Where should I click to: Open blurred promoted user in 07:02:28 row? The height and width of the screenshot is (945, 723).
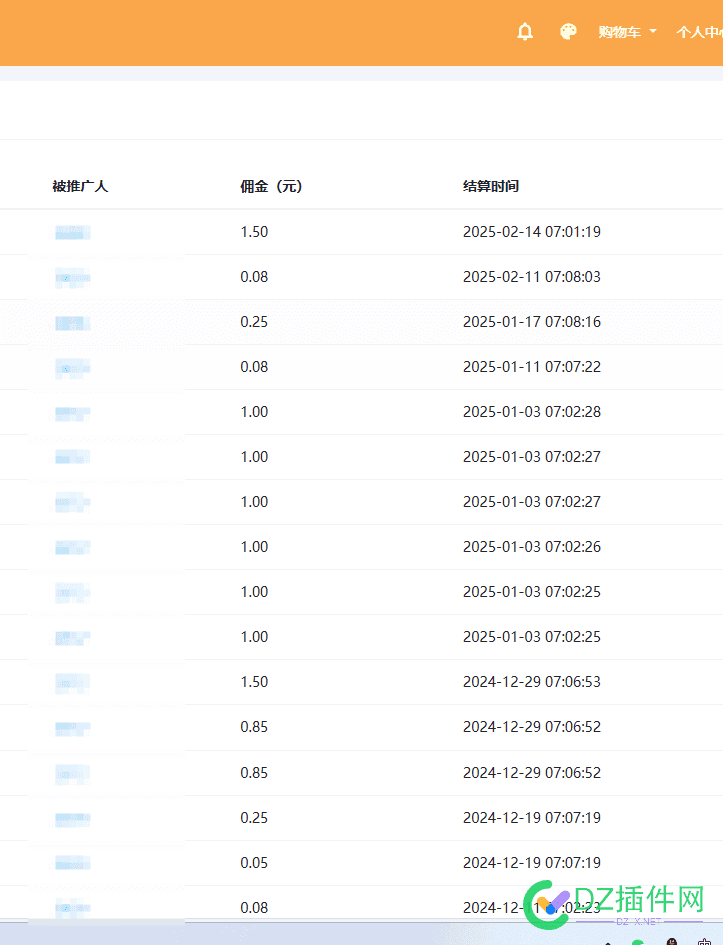point(73,413)
